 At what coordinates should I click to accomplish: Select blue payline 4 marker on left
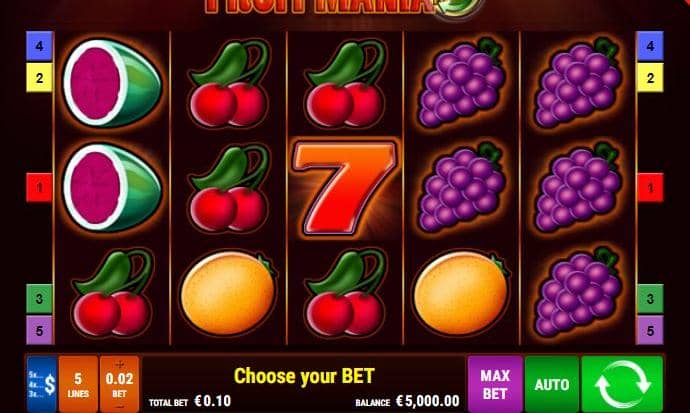[40, 46]
